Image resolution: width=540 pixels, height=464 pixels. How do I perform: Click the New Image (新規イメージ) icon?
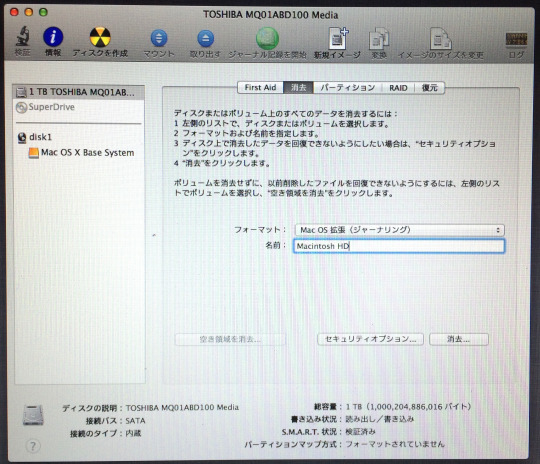tap(338, 38)
